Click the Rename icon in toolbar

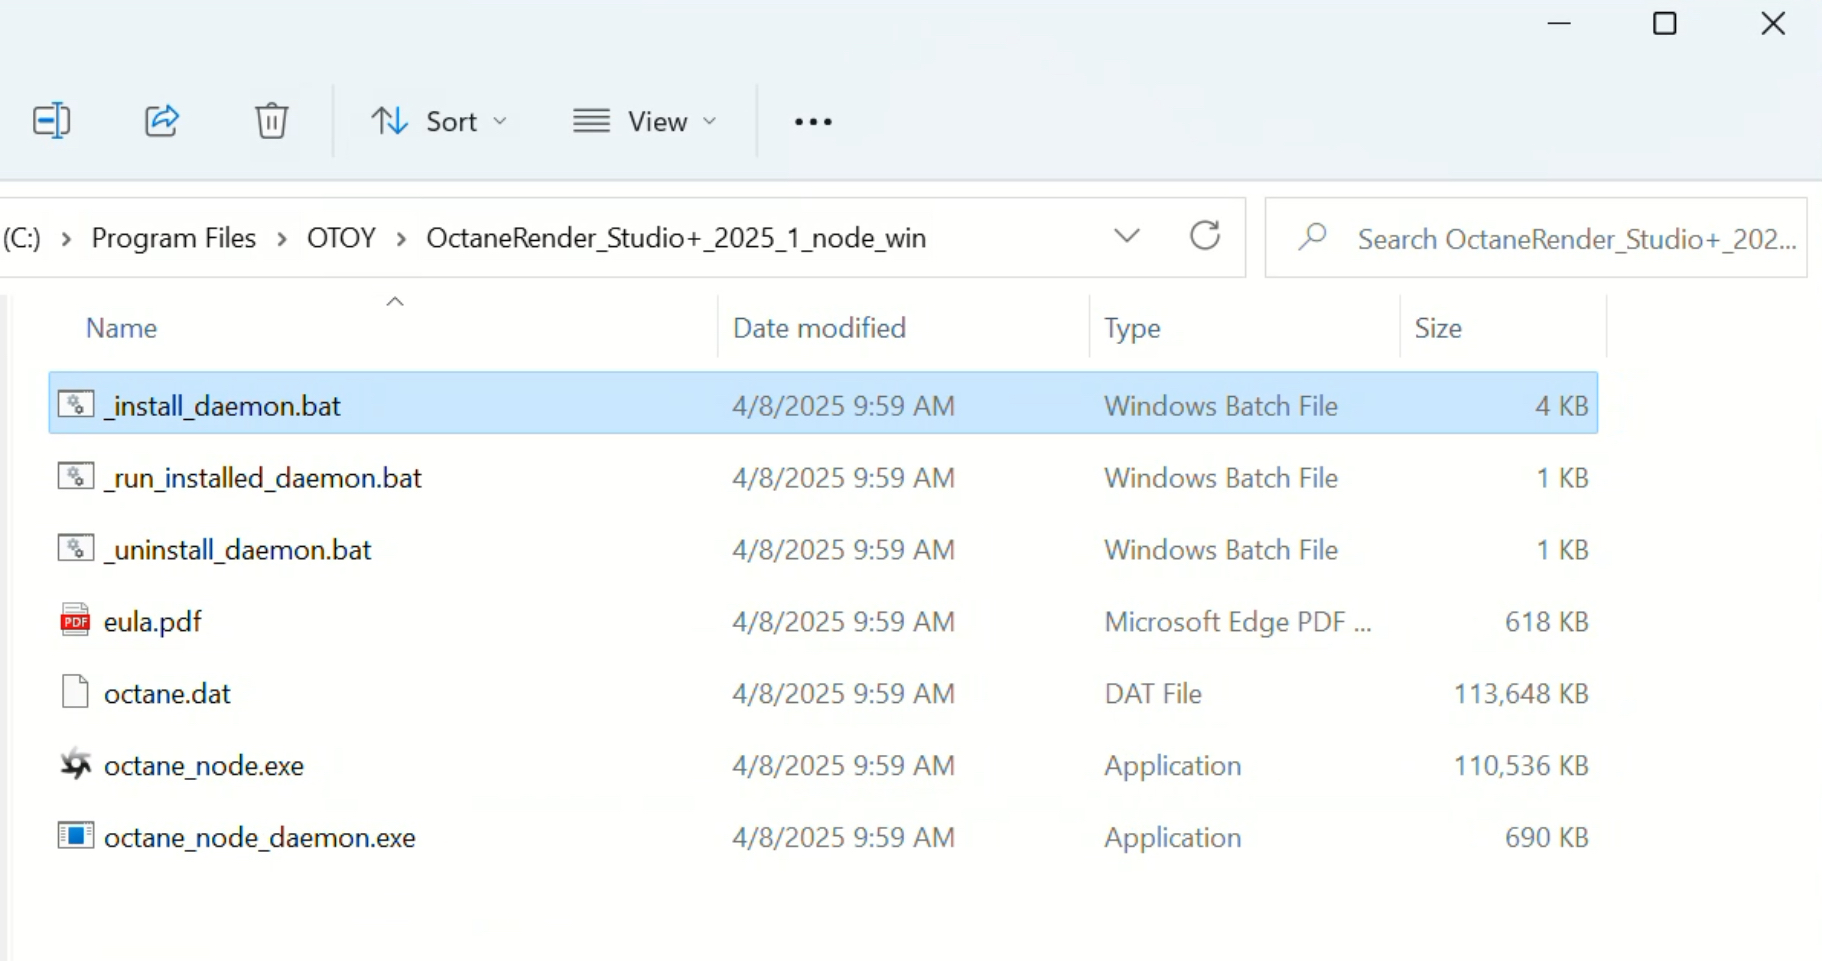51,121
